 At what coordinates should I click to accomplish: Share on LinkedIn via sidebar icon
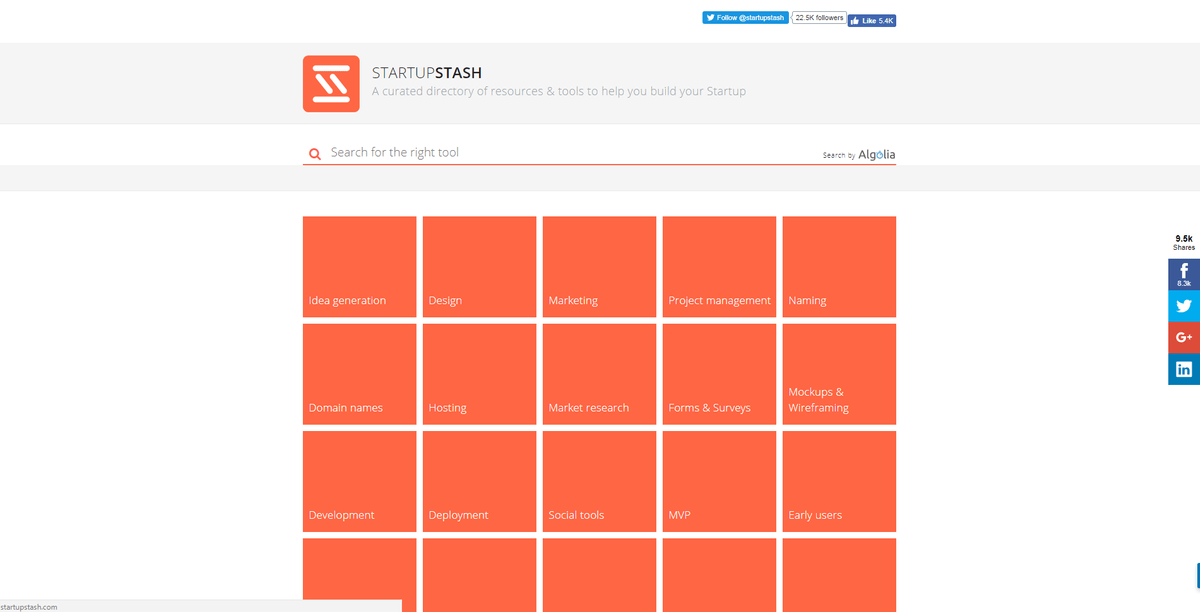(x=1184, y=369)
